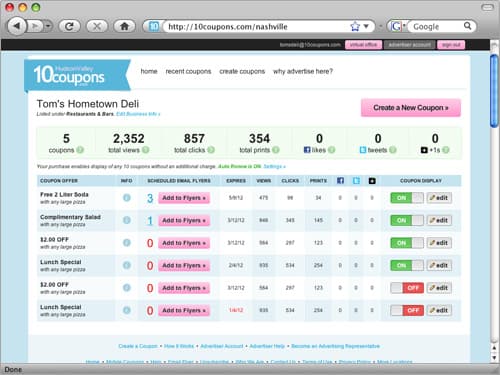Click the +1 column header icon
Screen dimensions: 500x375
tap(372, 181)
